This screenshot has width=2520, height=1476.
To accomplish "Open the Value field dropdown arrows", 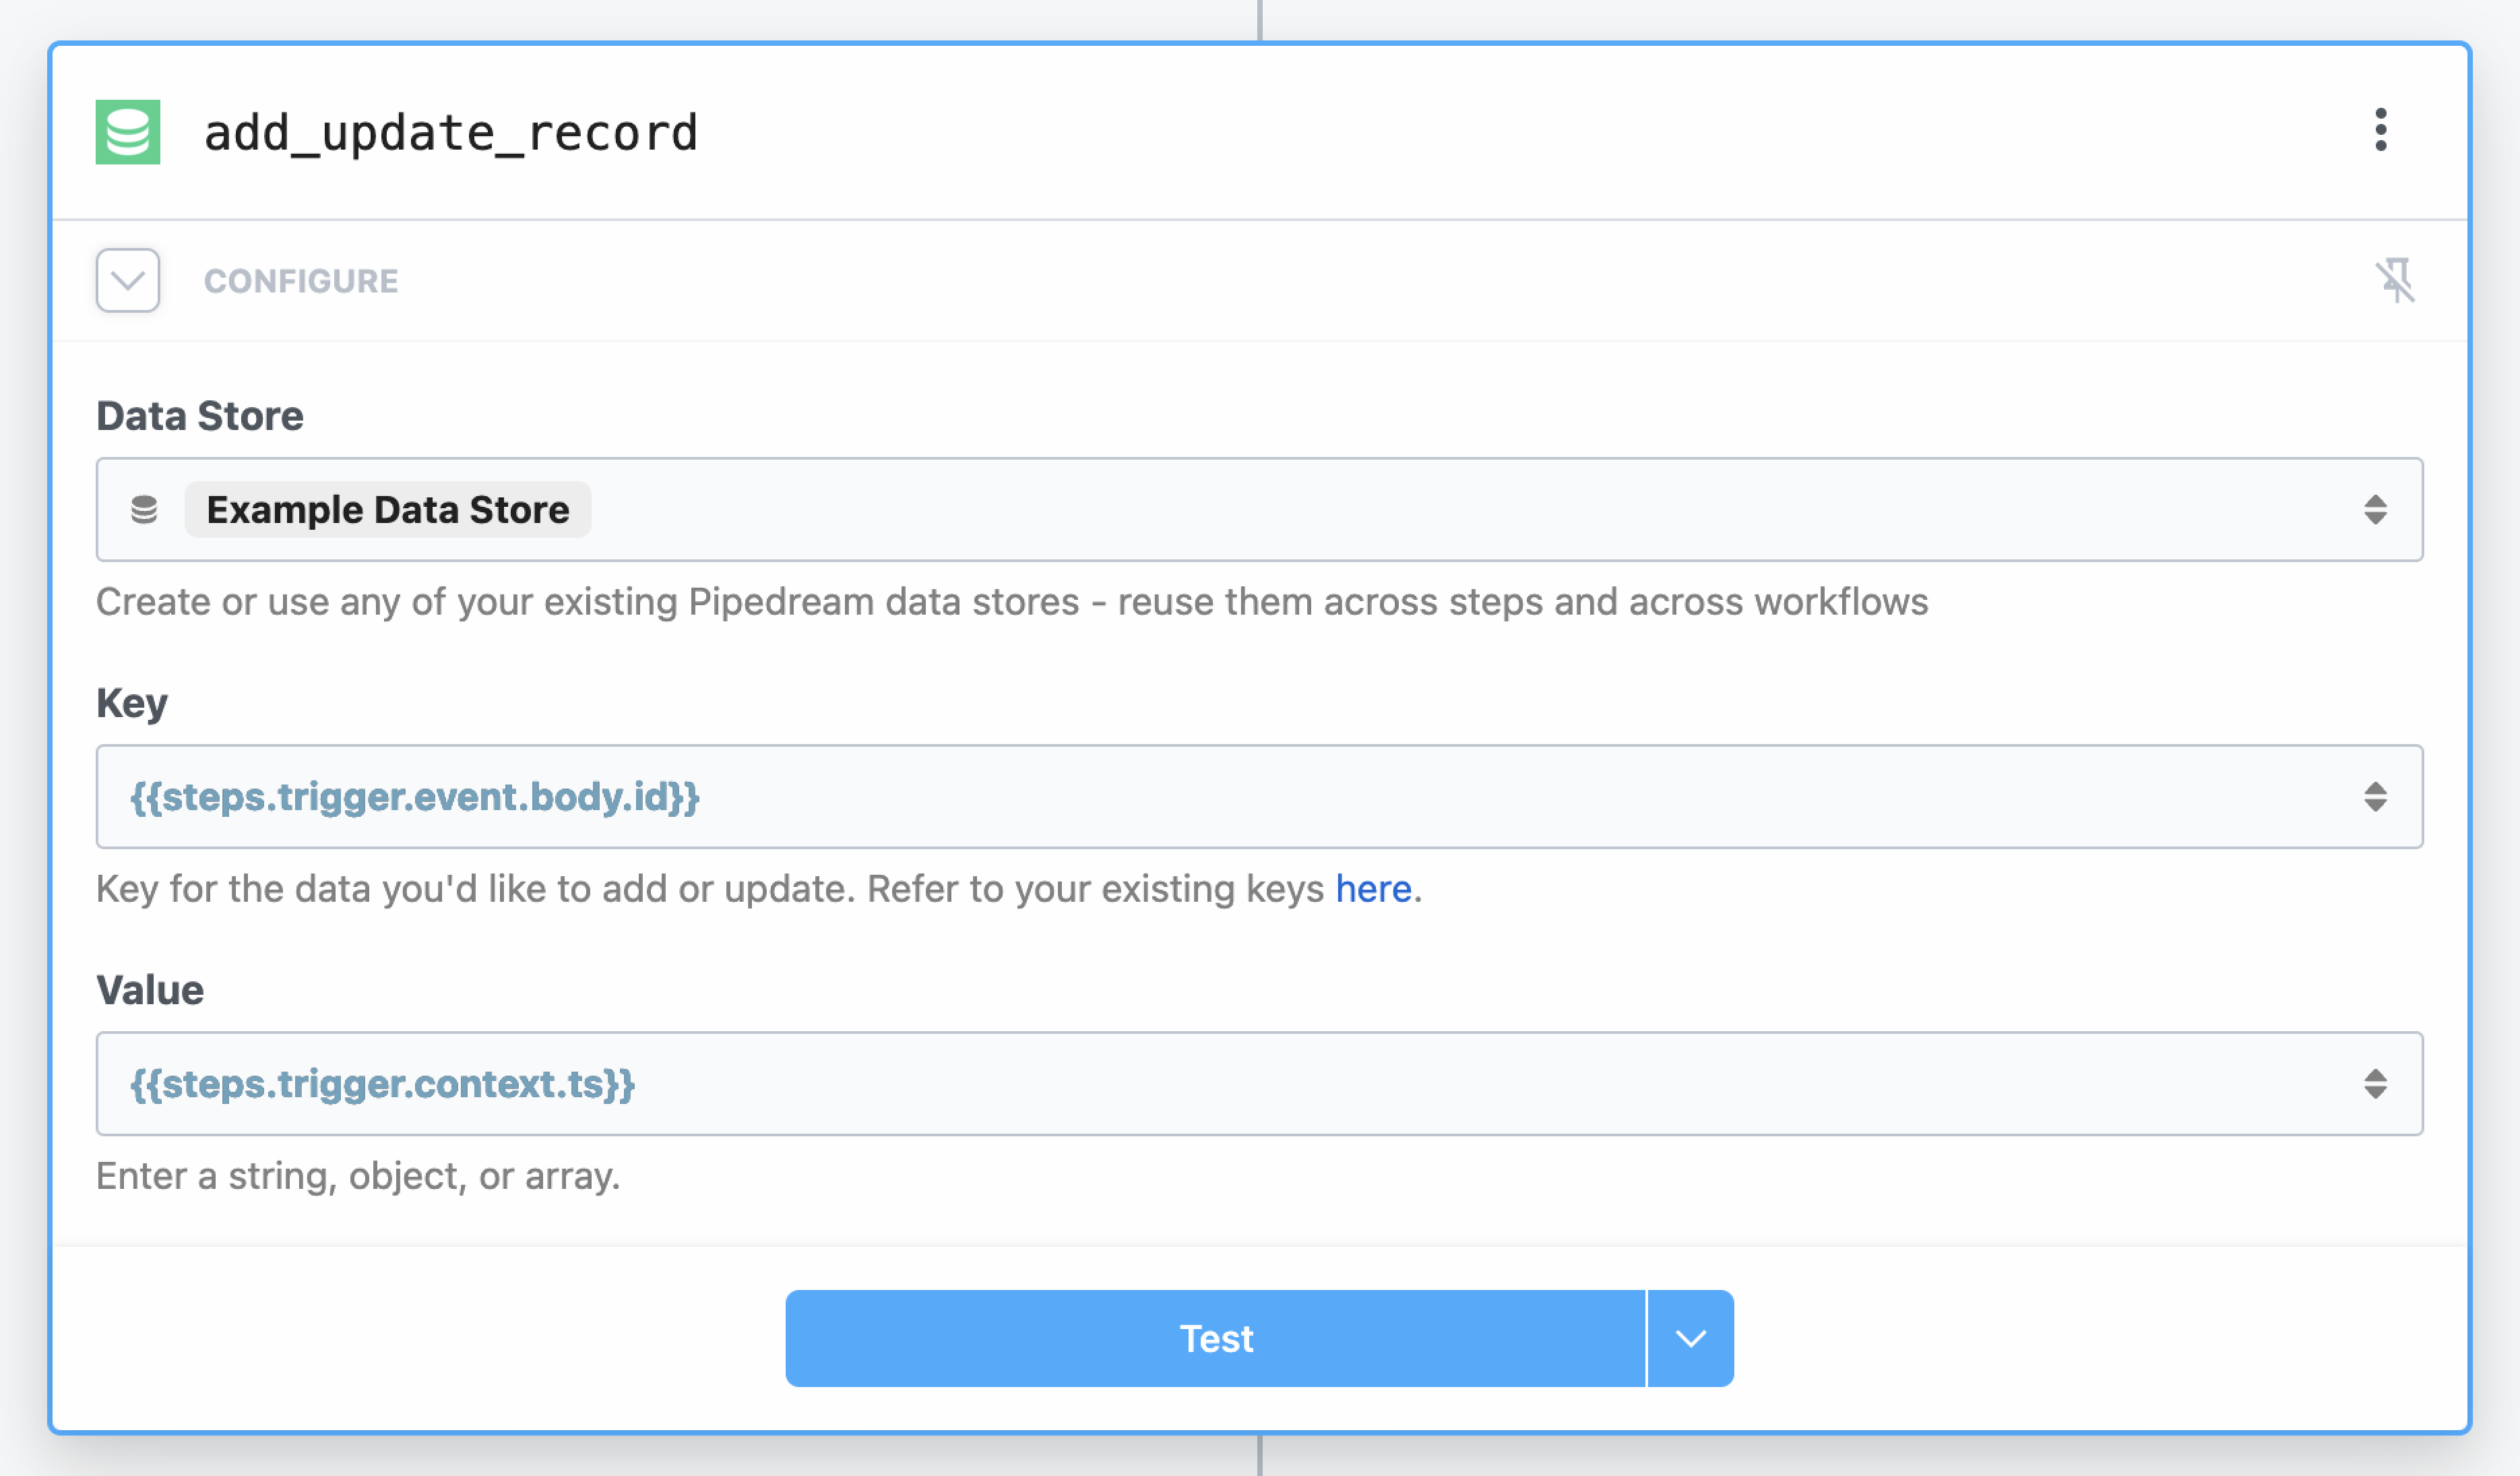I will coord(2376,1084).
